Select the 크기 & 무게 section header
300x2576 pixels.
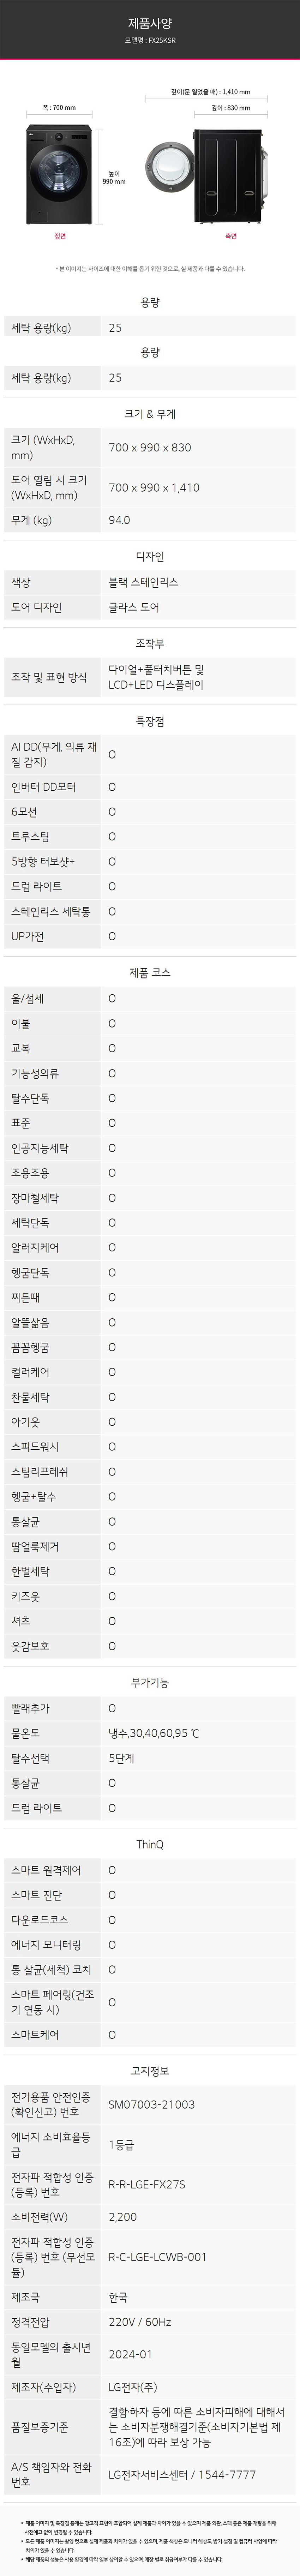click(150, 413)
